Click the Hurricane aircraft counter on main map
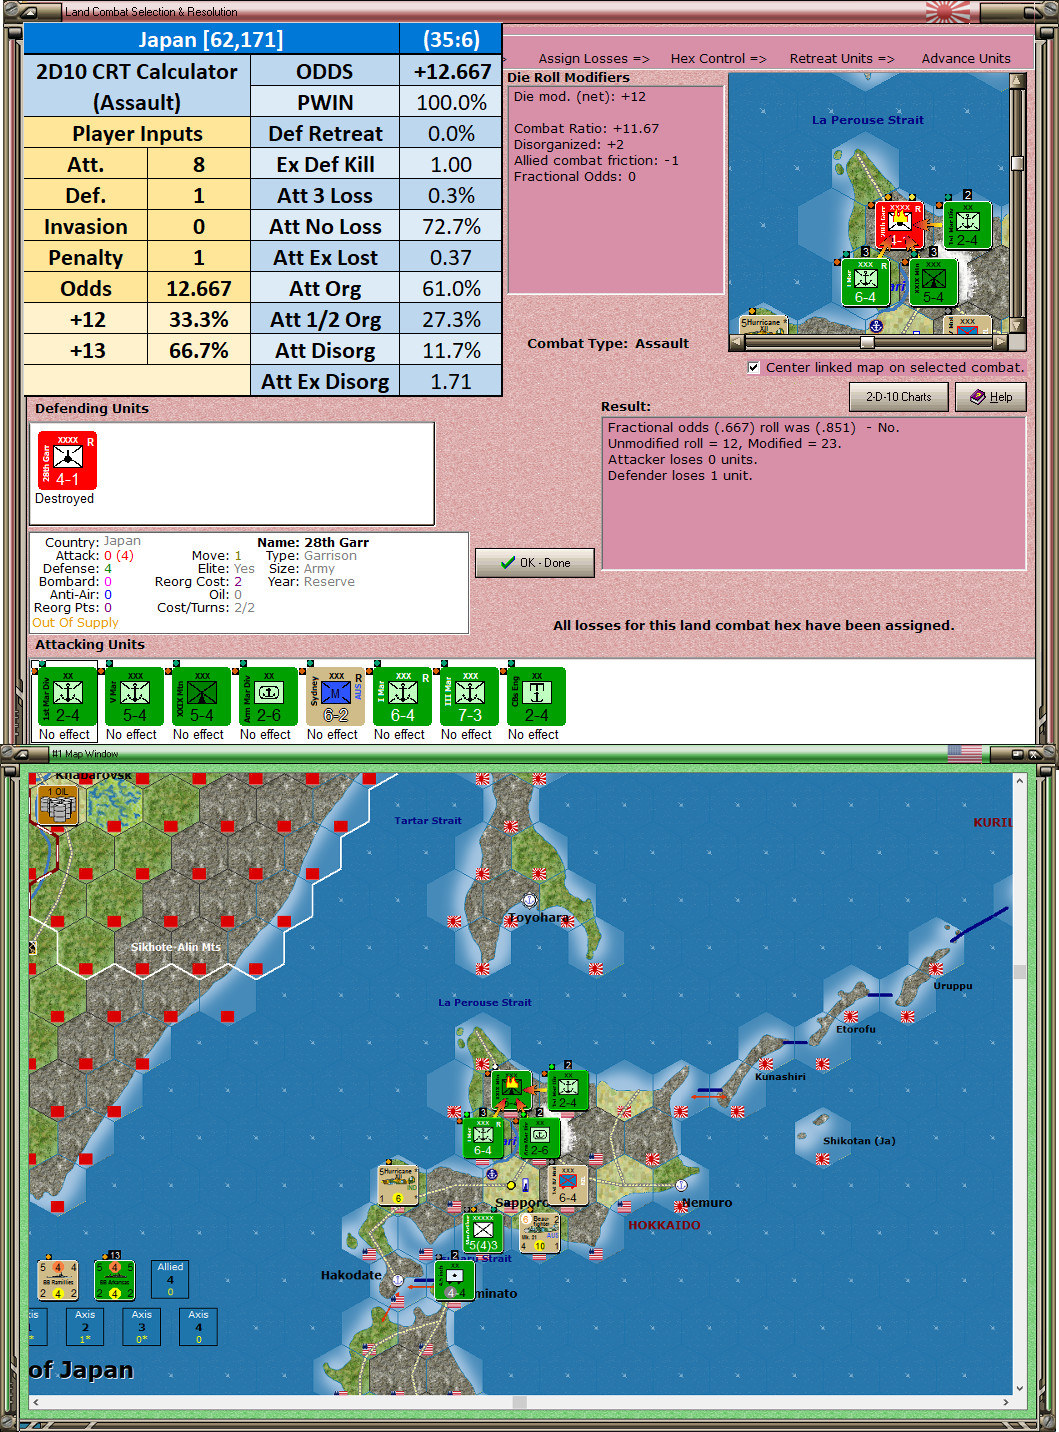The width and height of the screenshot is (1059, 1432). pos(397,1185)
